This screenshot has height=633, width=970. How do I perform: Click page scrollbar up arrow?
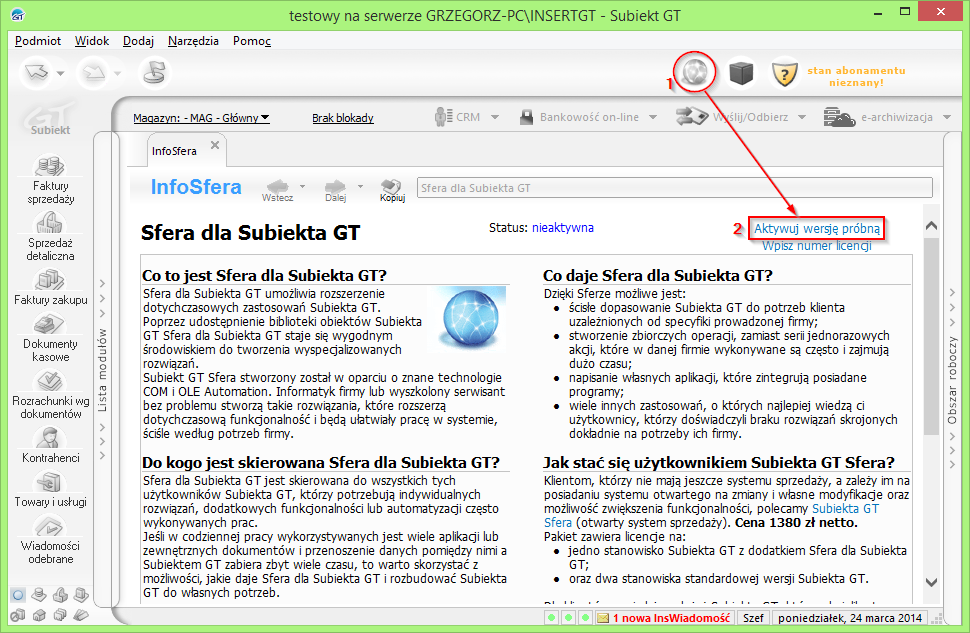pyautogui.click(x=931, y=226)
